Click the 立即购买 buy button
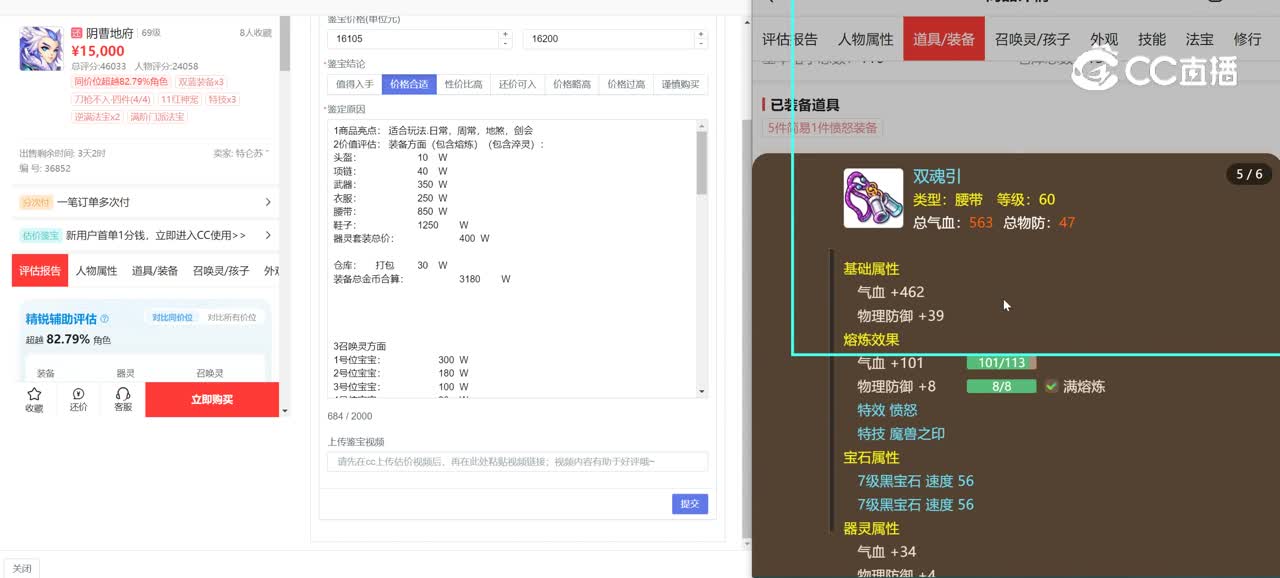The height and width of the screenshot is (578, 1280). (211, 399)
